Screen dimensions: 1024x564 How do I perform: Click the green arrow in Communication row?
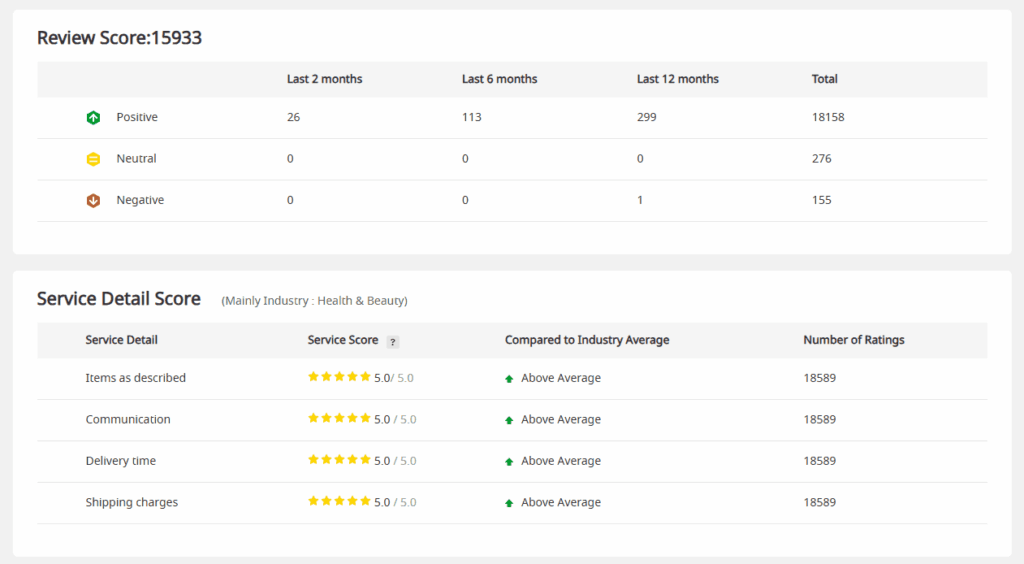[x=509, y=420]
